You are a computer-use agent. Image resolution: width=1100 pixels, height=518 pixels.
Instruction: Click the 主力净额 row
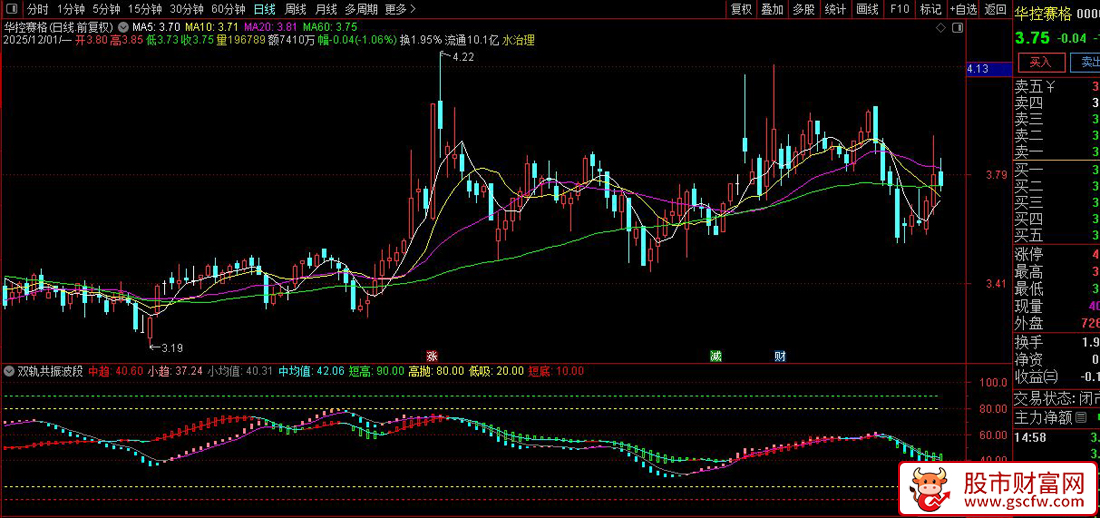[1057, 418]
